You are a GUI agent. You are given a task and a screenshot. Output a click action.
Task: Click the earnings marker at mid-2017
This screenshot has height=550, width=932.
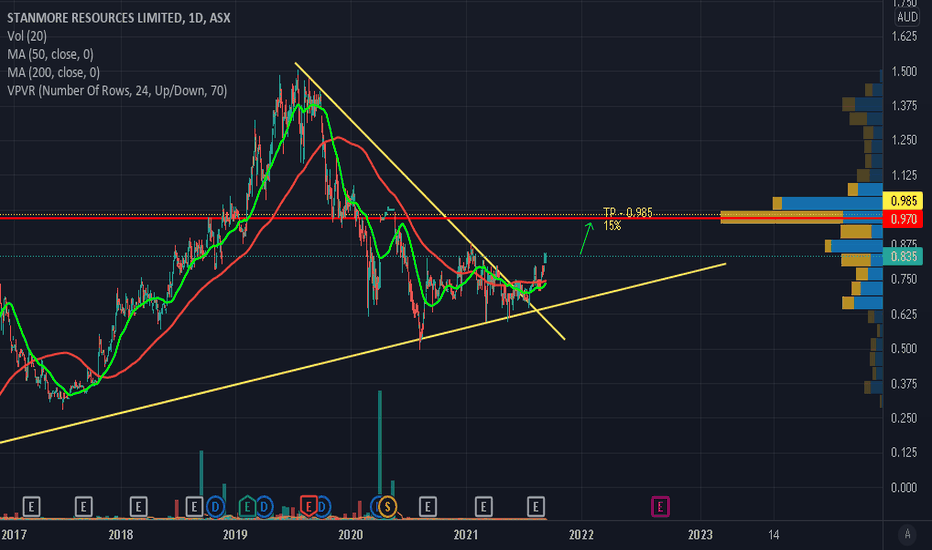tap(83, 507)
